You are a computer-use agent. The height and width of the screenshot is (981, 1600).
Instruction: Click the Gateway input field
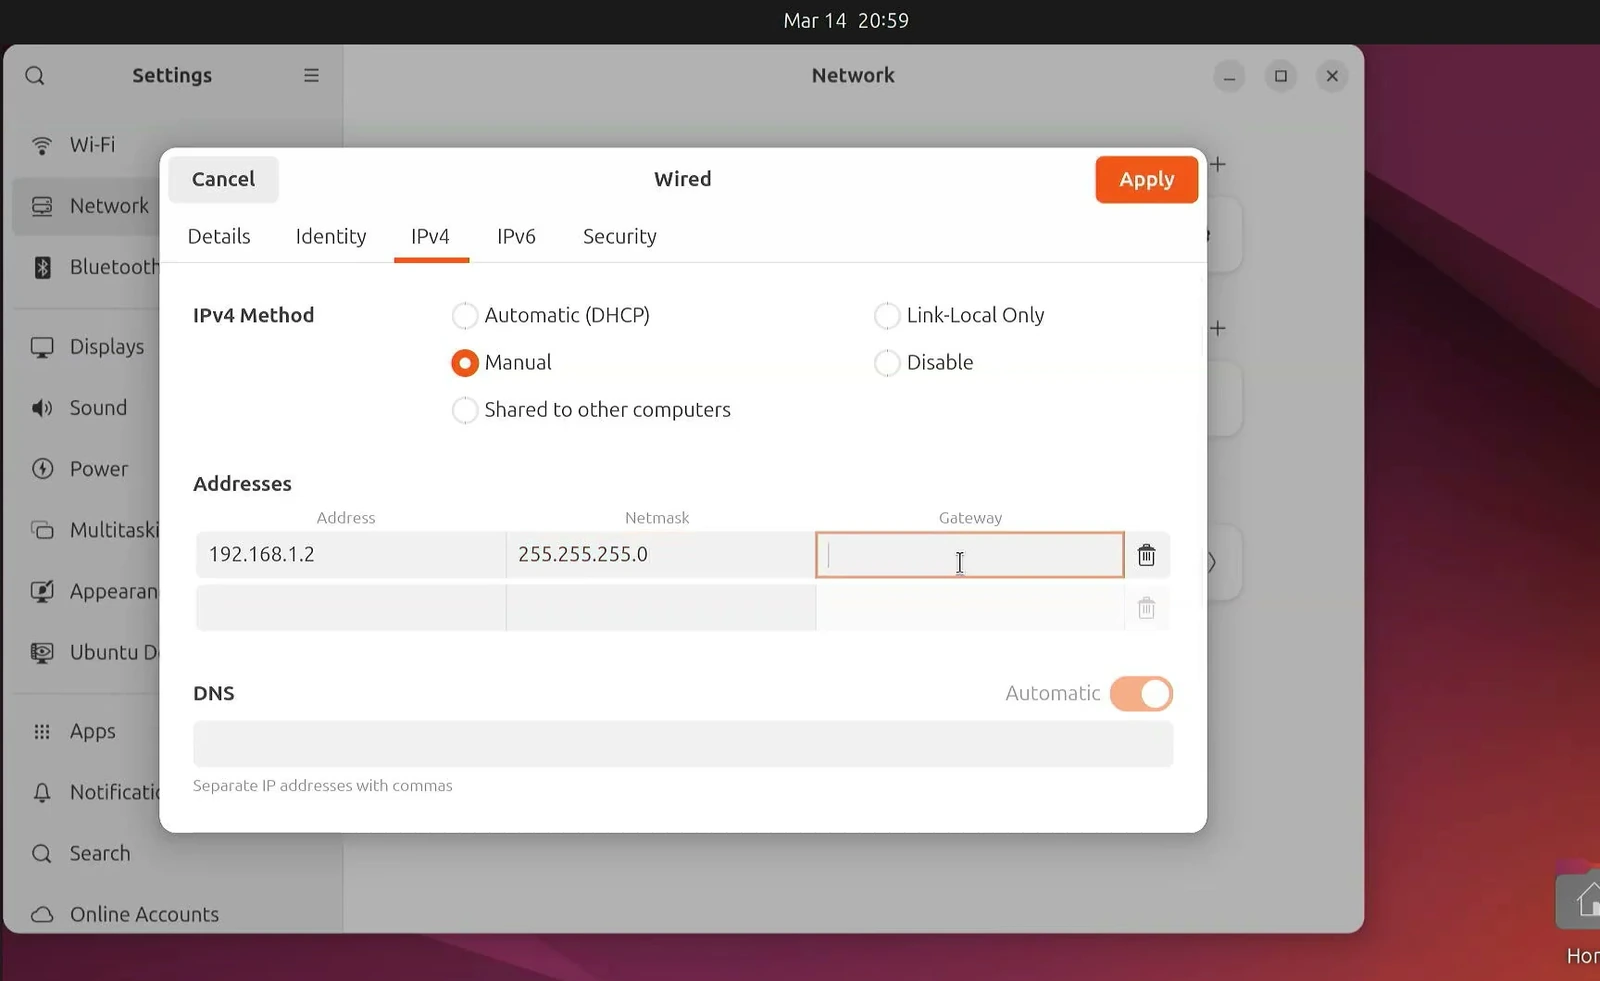pos(970,555)
